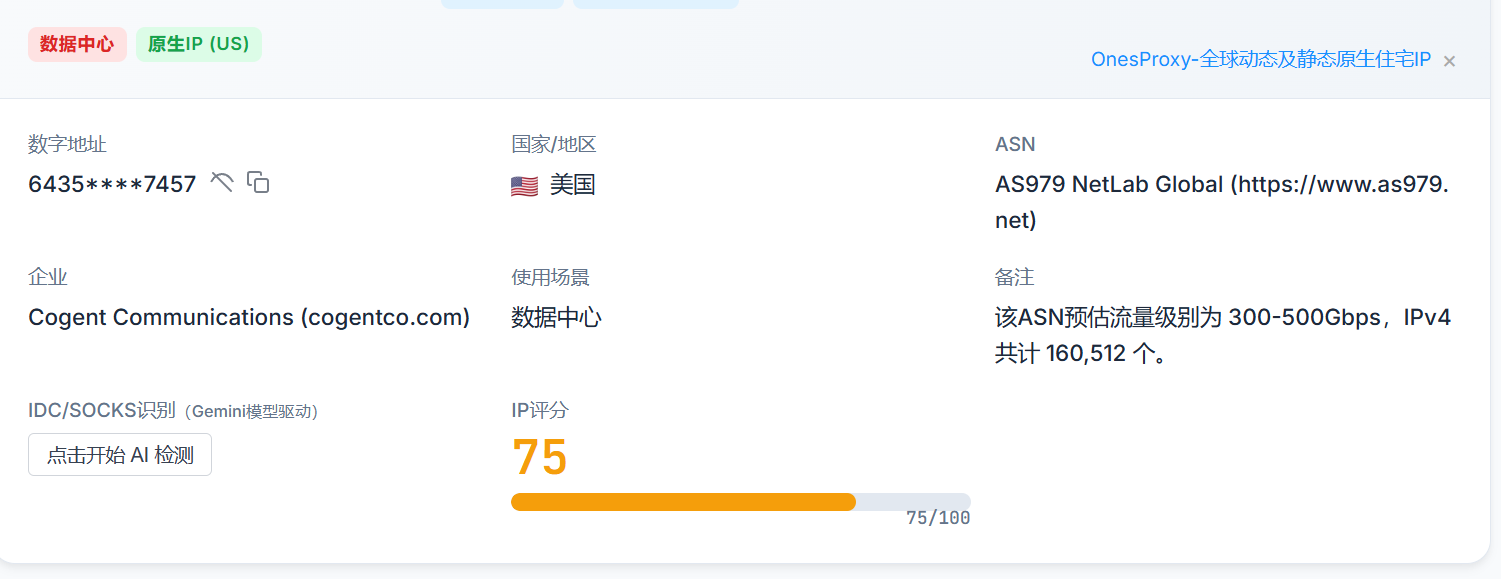The width and height of the screenshot is (1501, 579).
Task: Dismiss the OnesProxy ad with its X icon
Action: tap(1448, 60)
